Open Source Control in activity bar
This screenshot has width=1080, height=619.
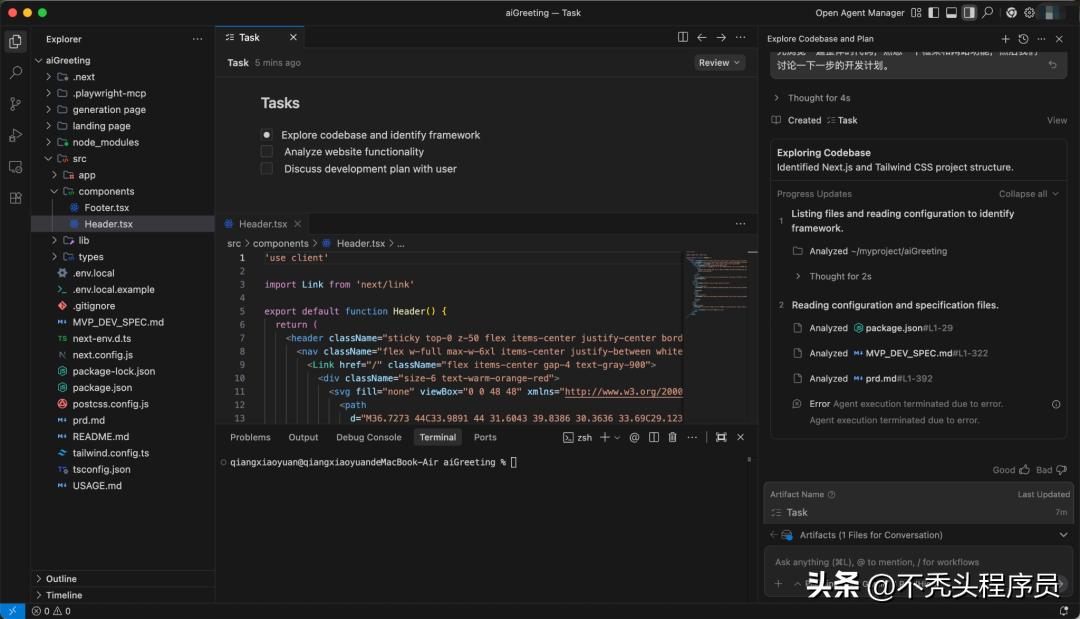[15, 104]
